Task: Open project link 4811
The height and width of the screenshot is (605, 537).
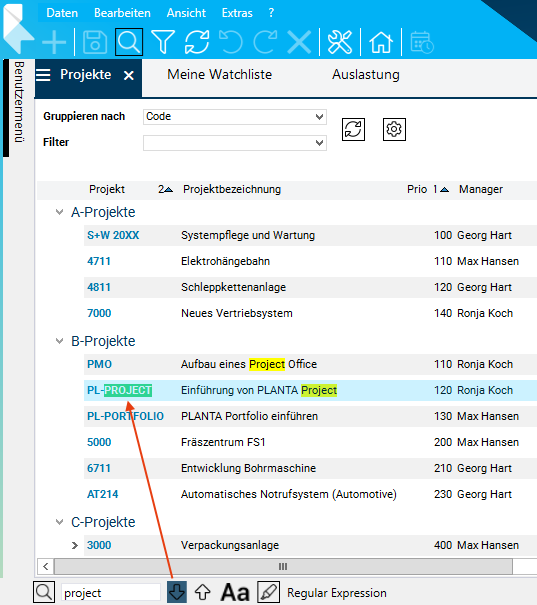Action: click(x=99, y=287)
